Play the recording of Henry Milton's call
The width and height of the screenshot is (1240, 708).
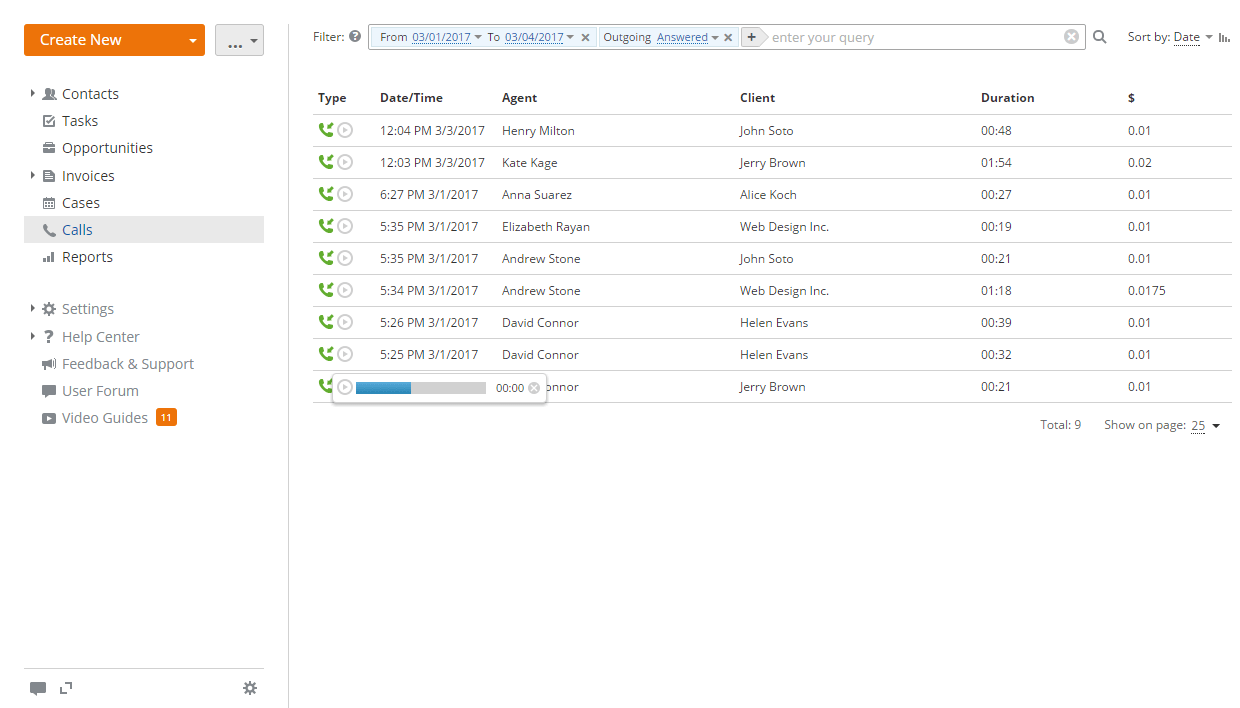(346, 129)
